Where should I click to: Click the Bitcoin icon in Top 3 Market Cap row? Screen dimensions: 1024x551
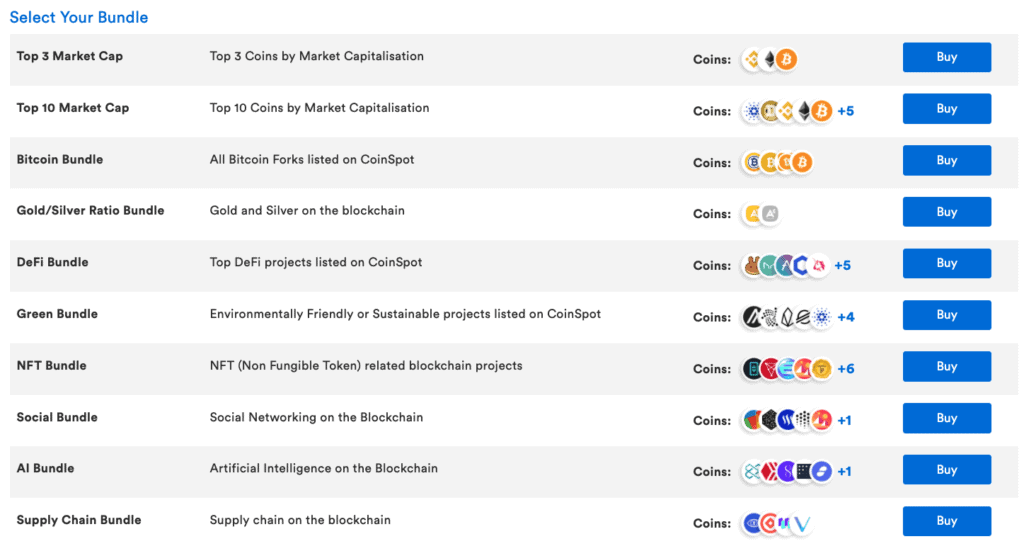786,59
